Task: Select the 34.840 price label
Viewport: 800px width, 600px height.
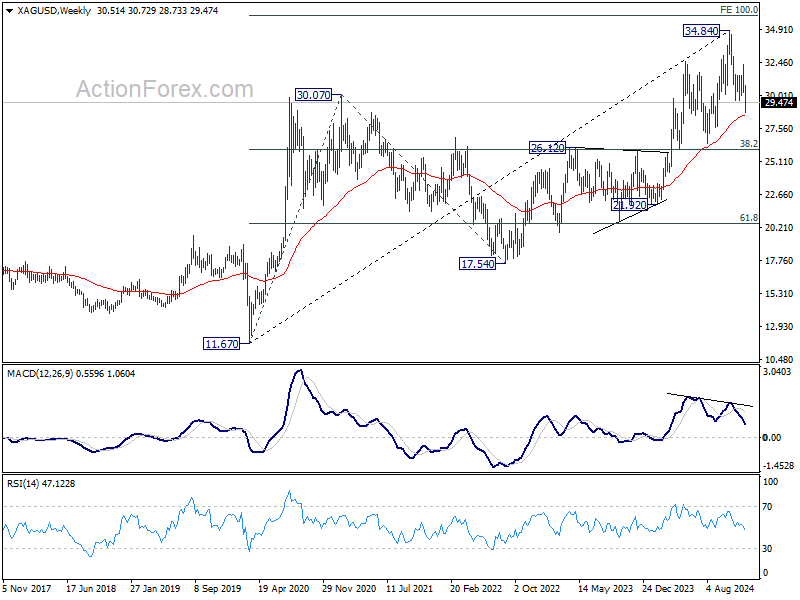Action: point(702,31)
